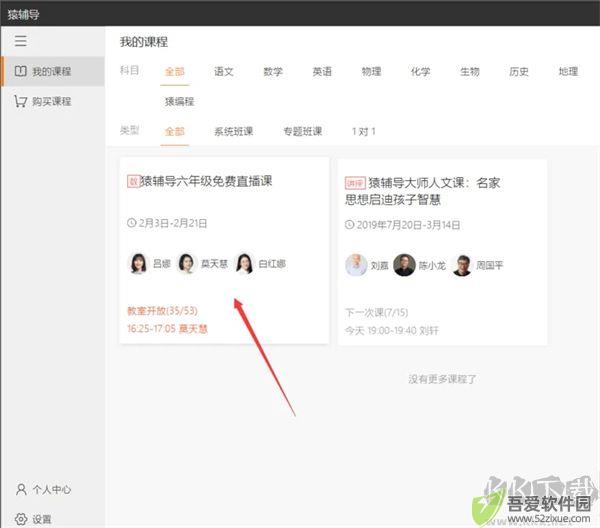600x528 pixels.
Task: Open 我的课程 in sidebar
Action: pyautogui.click(x=53, y=71)
